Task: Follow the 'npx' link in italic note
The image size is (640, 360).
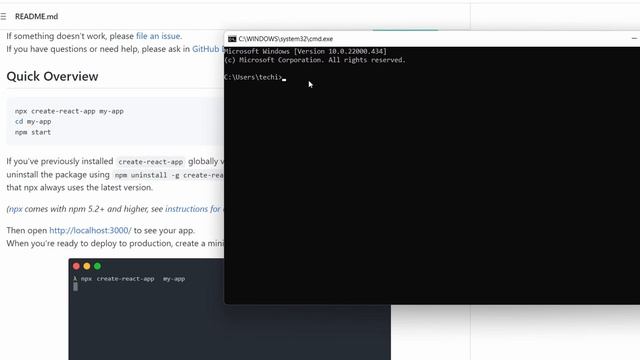Action: click(16, 209)
